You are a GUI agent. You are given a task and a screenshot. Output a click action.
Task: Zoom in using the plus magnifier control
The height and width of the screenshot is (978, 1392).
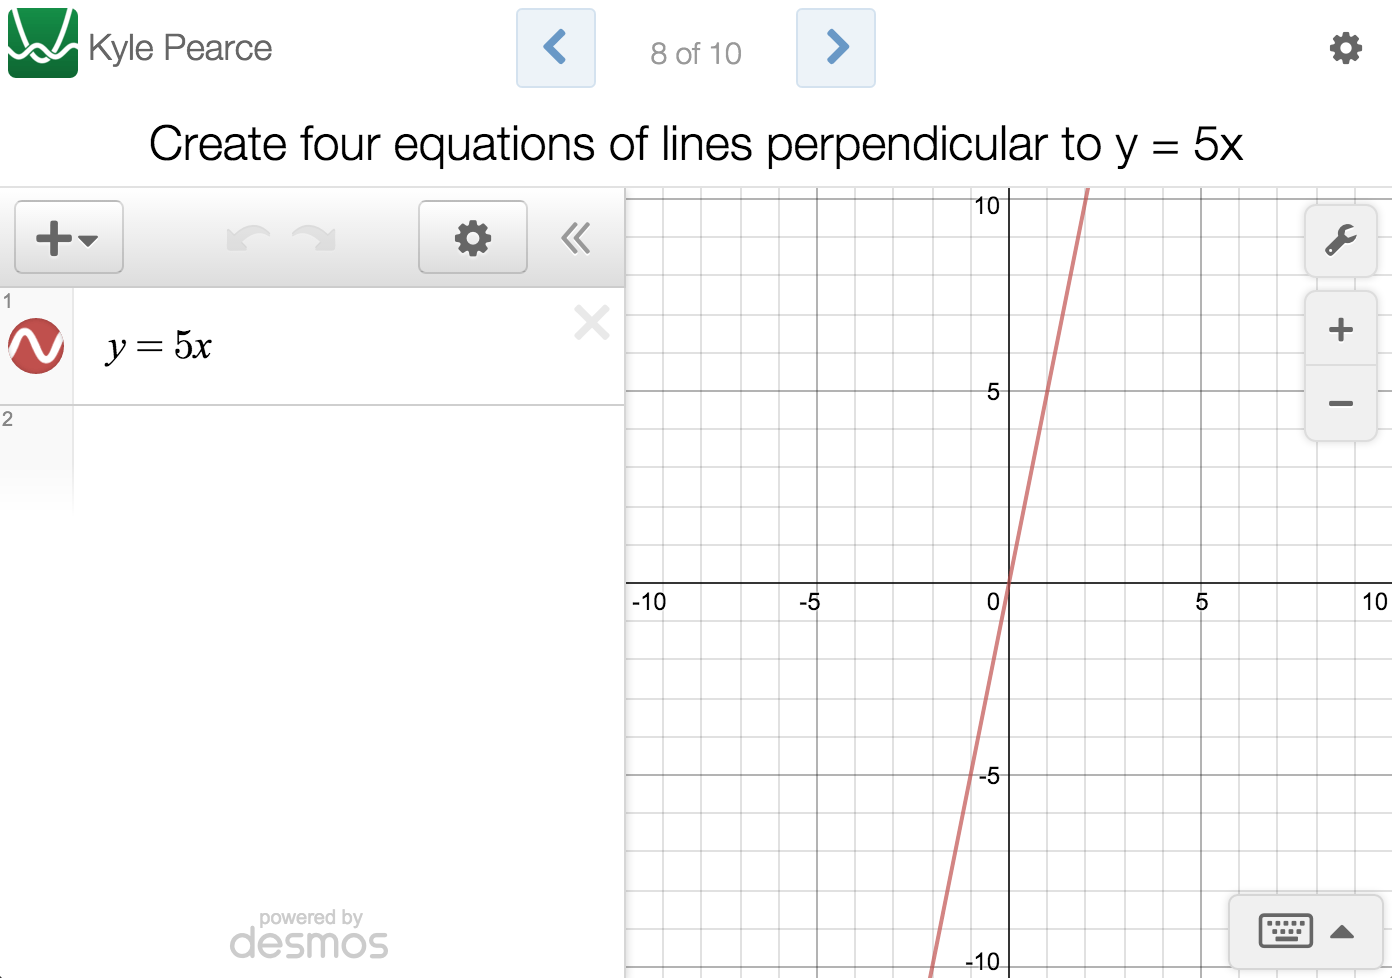click(1340, 328)
